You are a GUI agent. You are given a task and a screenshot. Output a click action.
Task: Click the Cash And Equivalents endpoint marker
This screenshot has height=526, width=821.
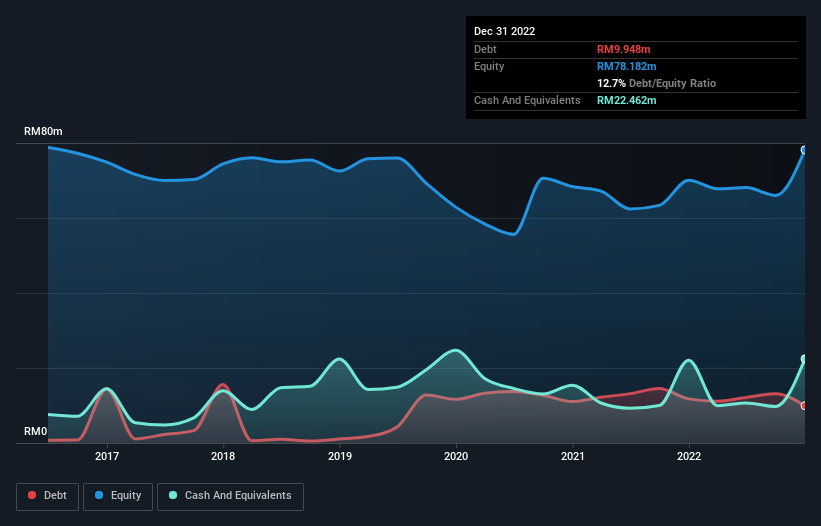804,359
